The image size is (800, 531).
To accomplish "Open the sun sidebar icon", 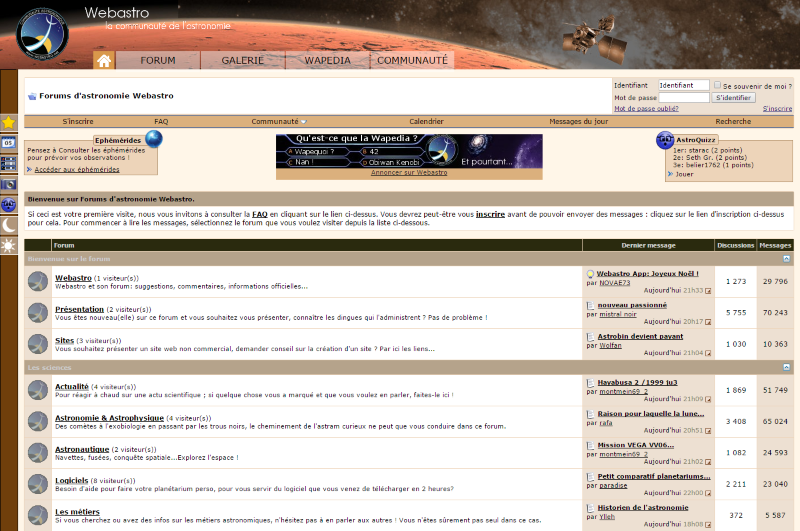I will 9,246.
